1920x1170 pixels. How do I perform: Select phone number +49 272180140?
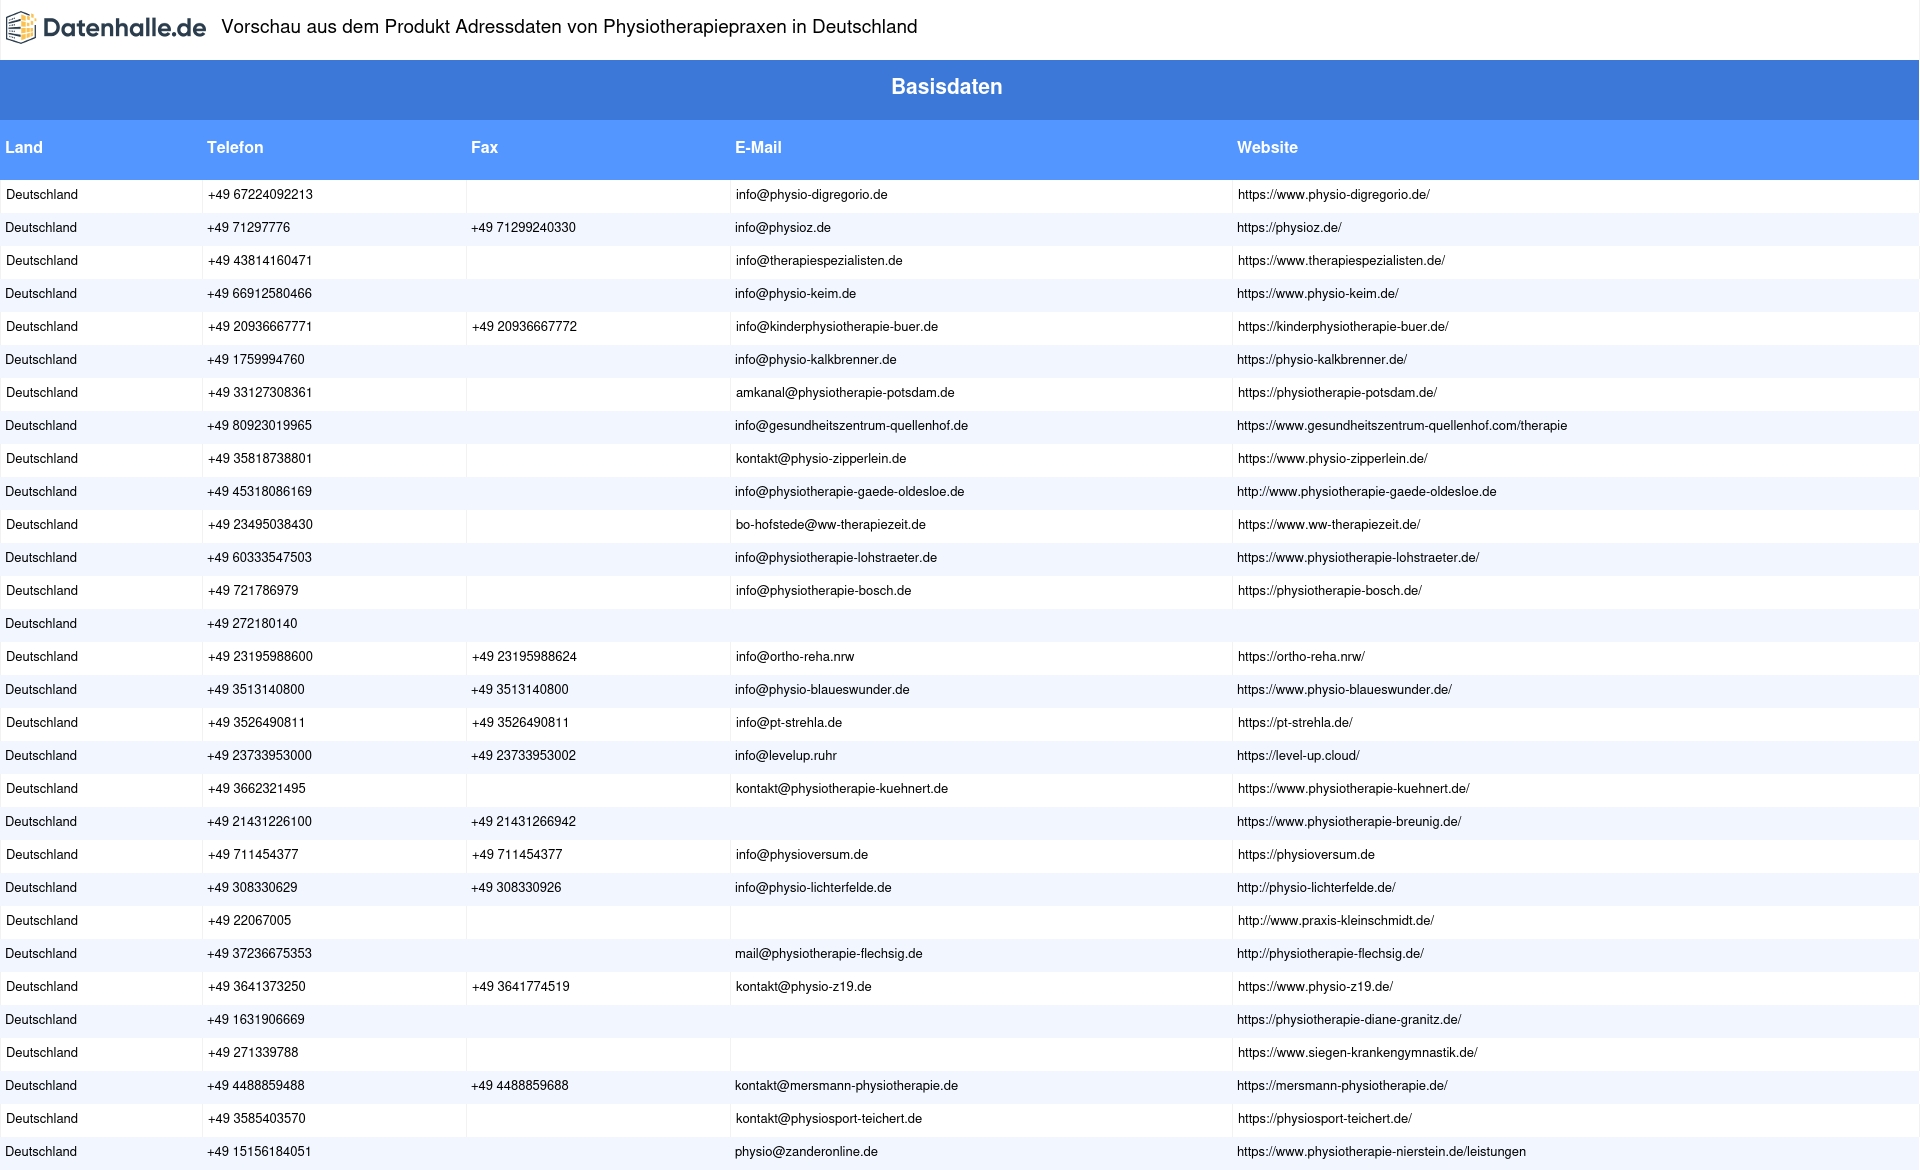[252, 624]
